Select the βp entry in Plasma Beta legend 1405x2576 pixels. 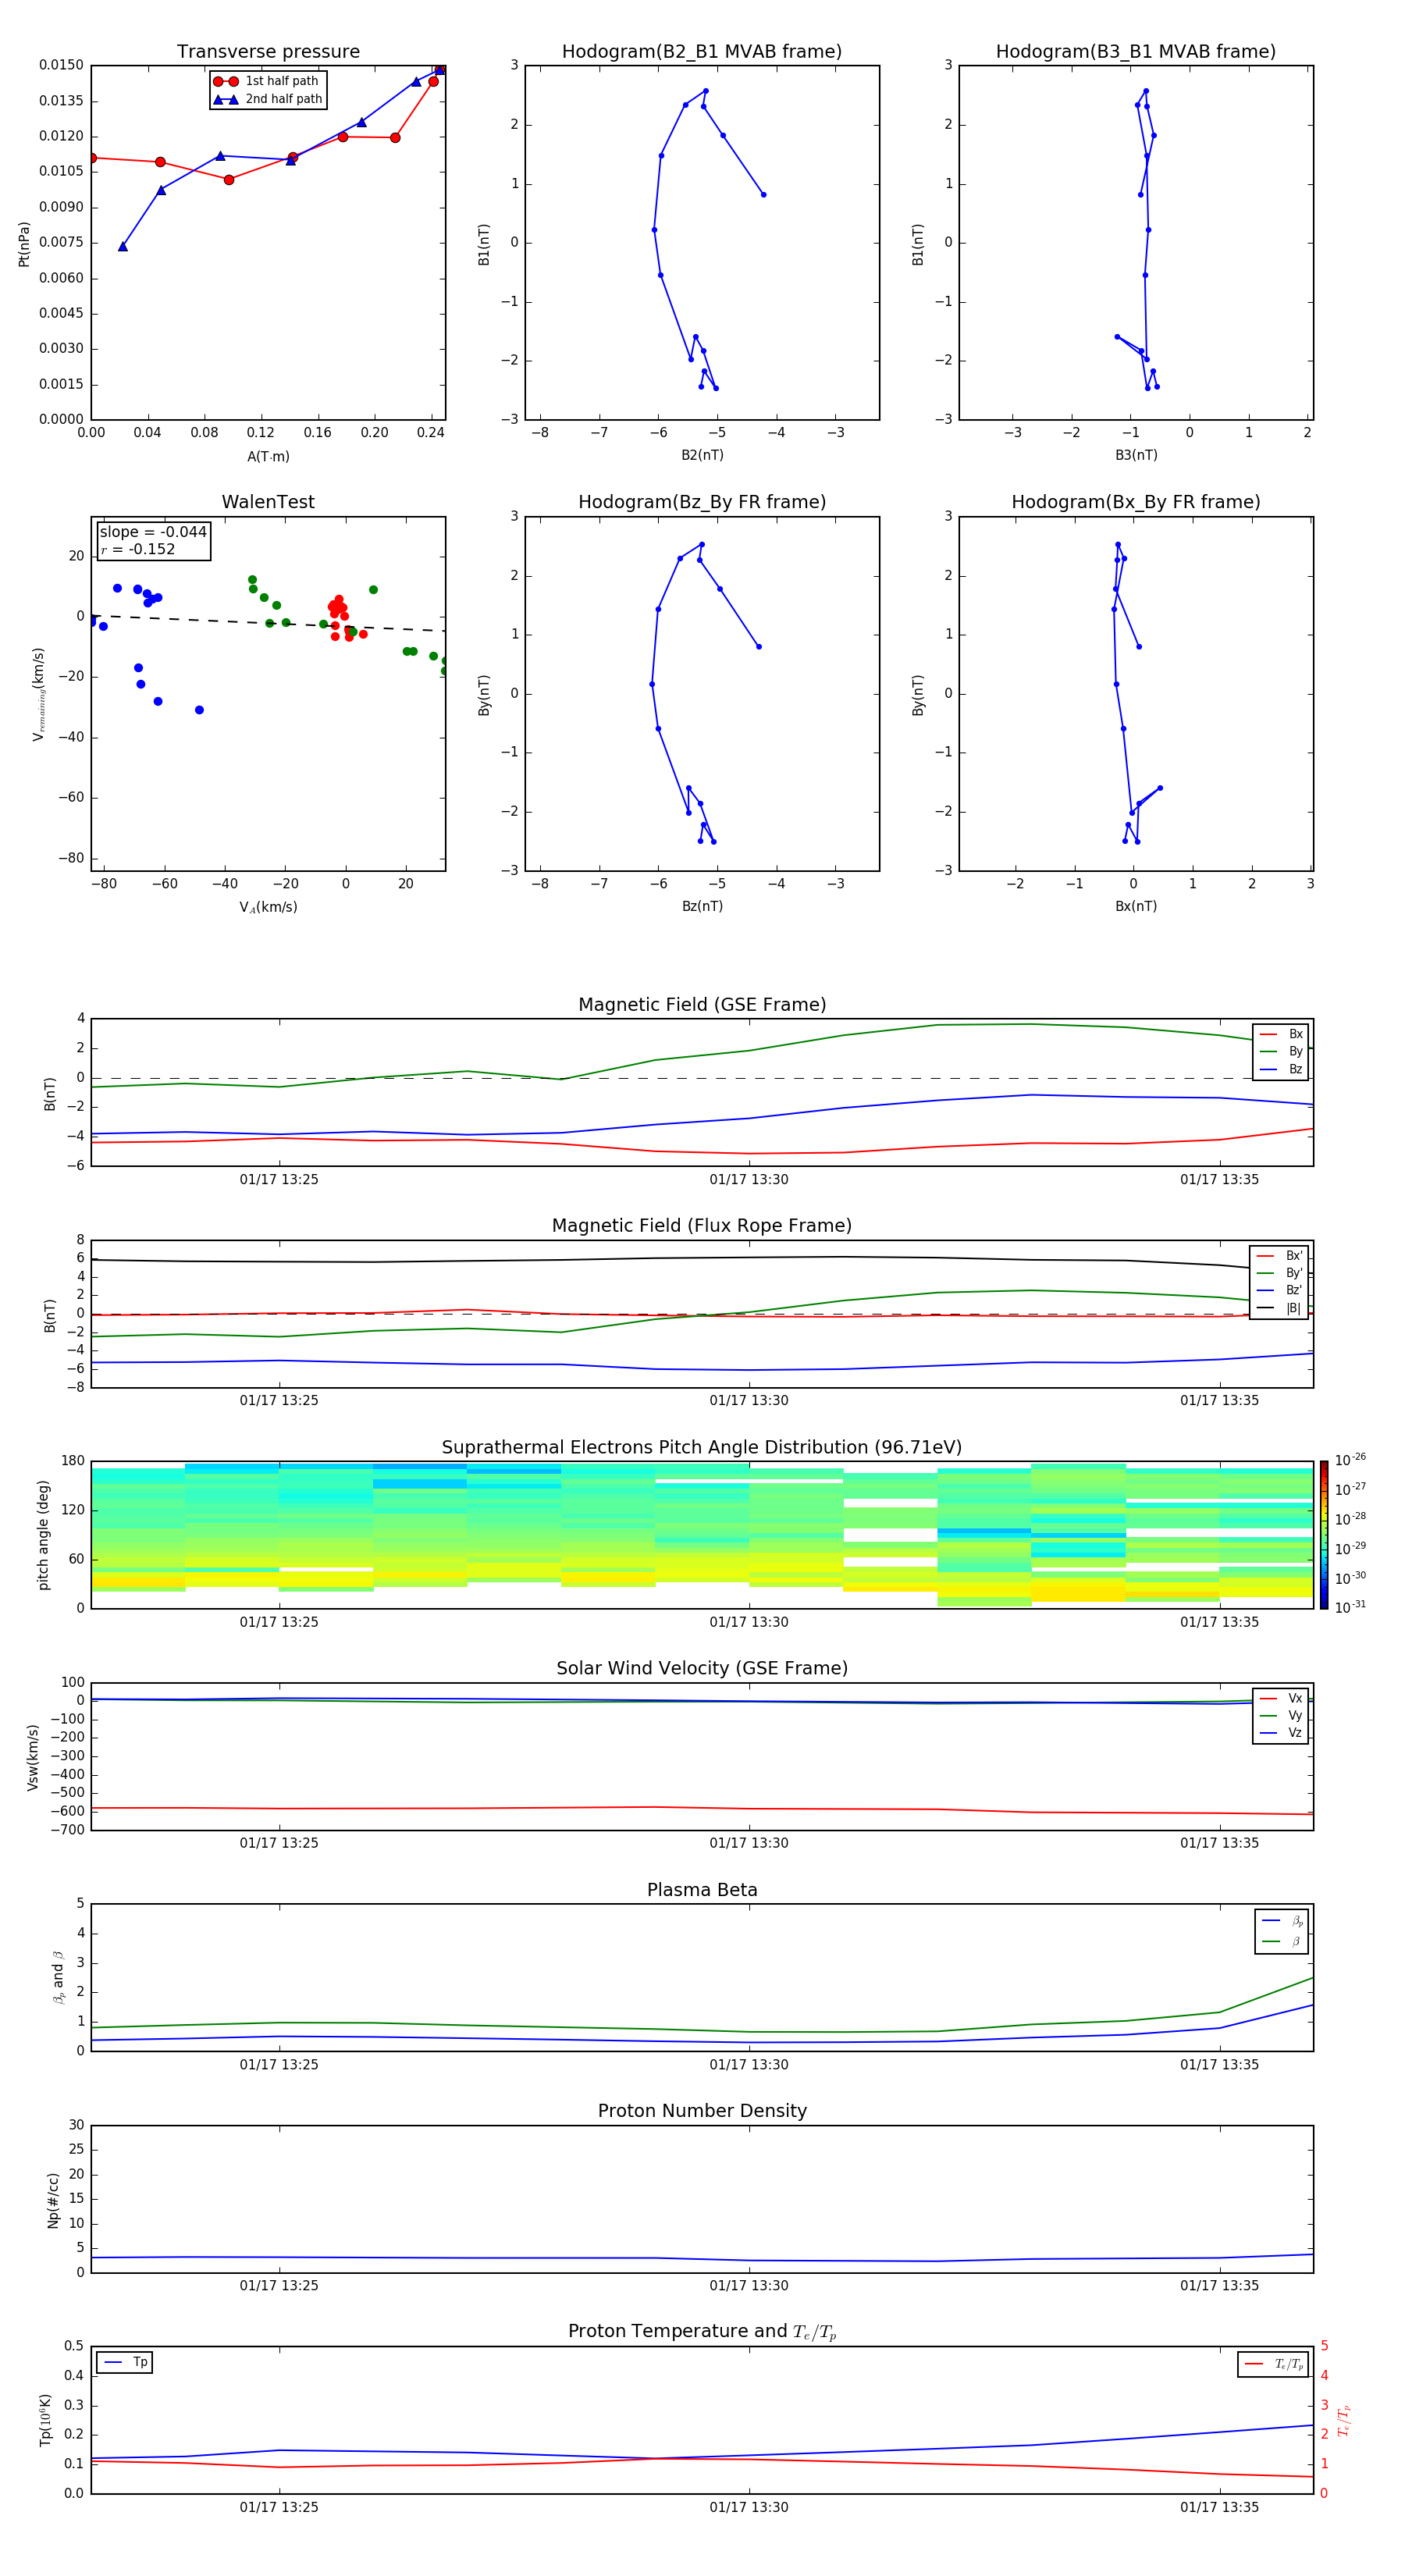1282,1921
